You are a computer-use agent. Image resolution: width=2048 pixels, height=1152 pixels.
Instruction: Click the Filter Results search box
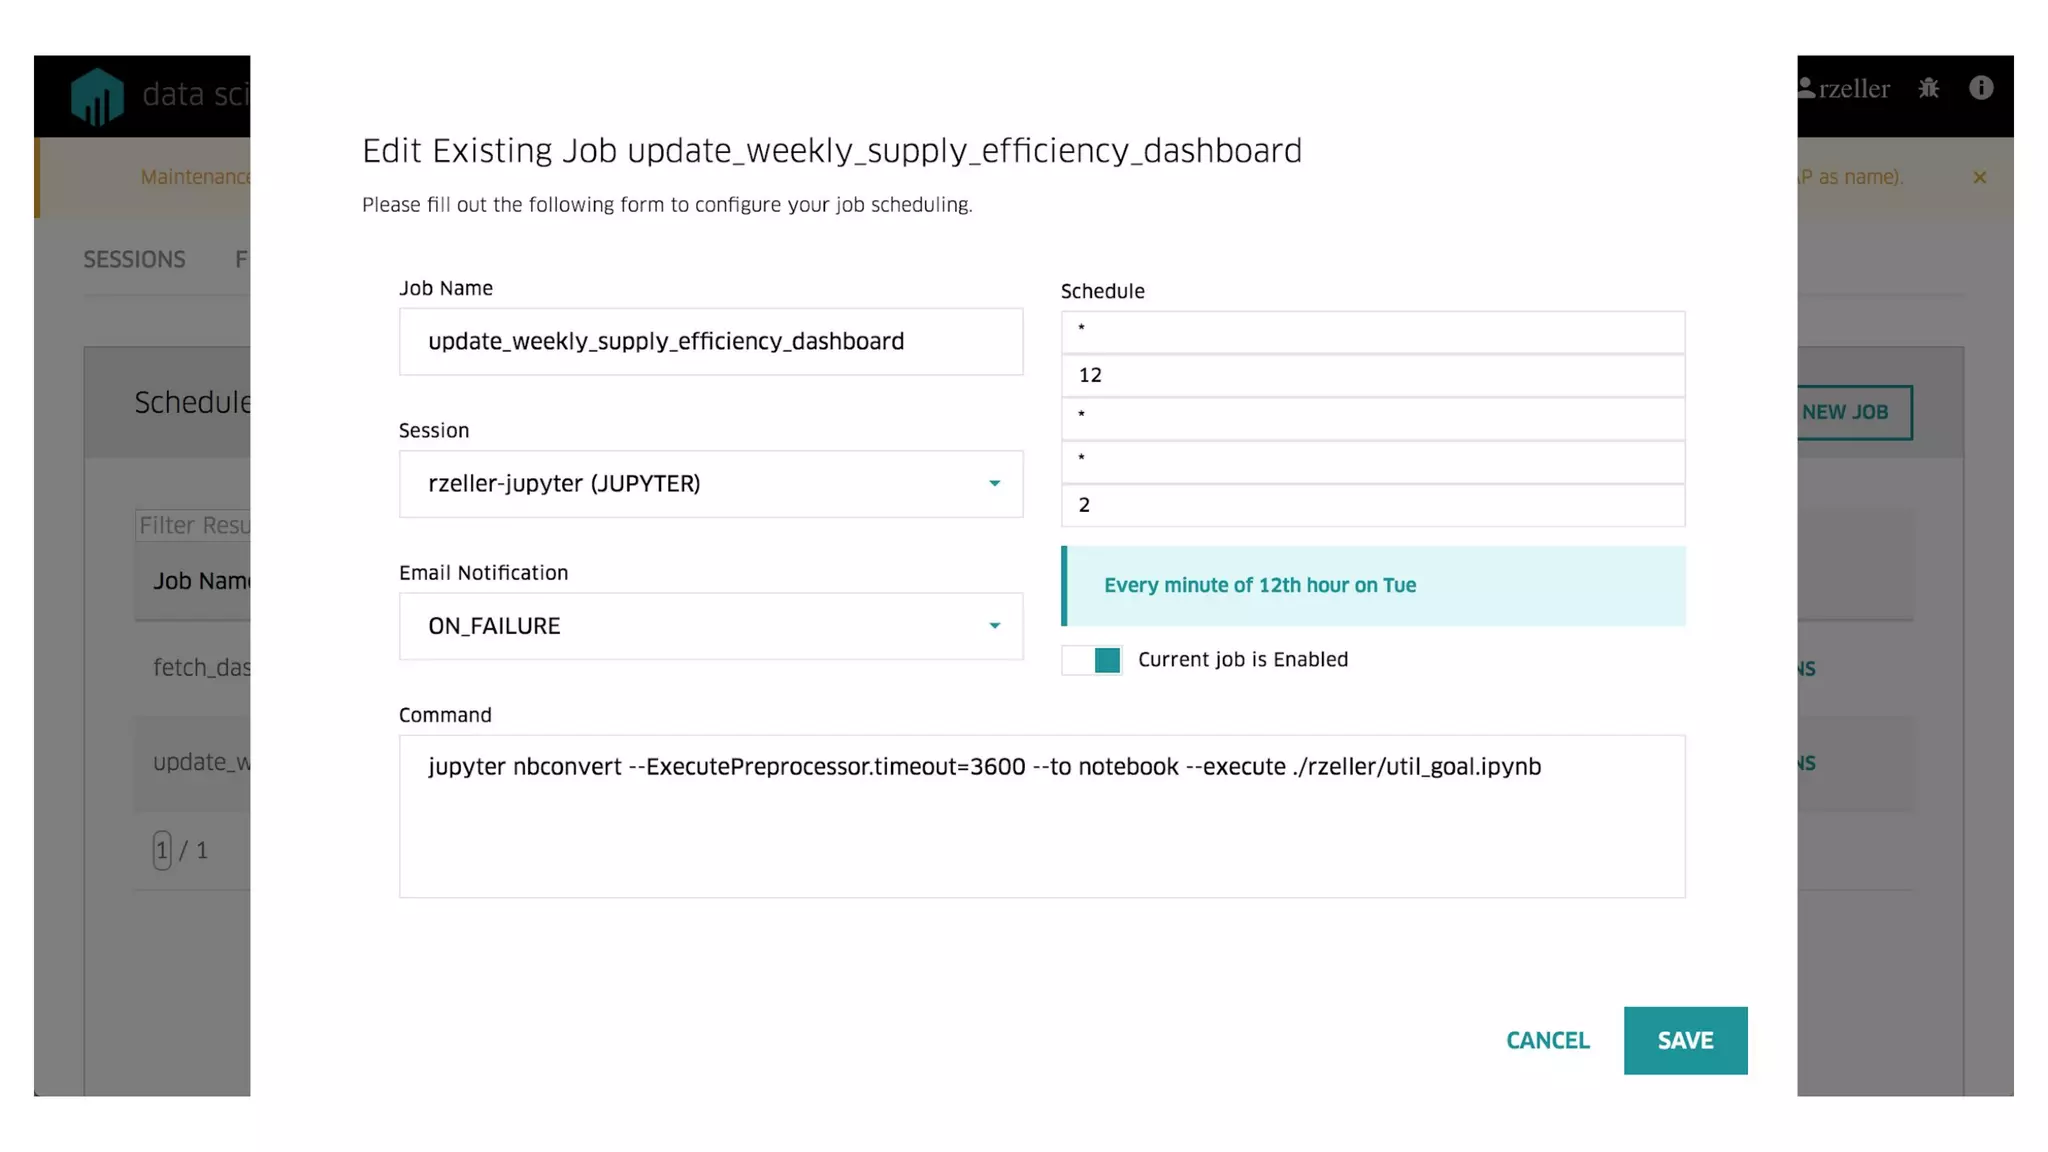pyautogui.click(x=194, y=526)
